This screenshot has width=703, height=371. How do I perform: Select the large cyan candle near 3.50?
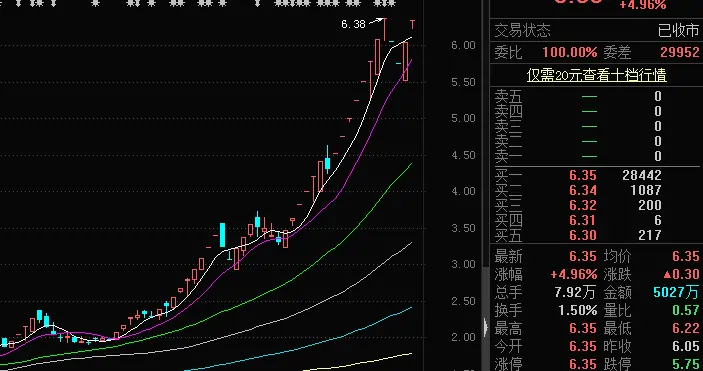pyautogui.click(x=222, y=235)
